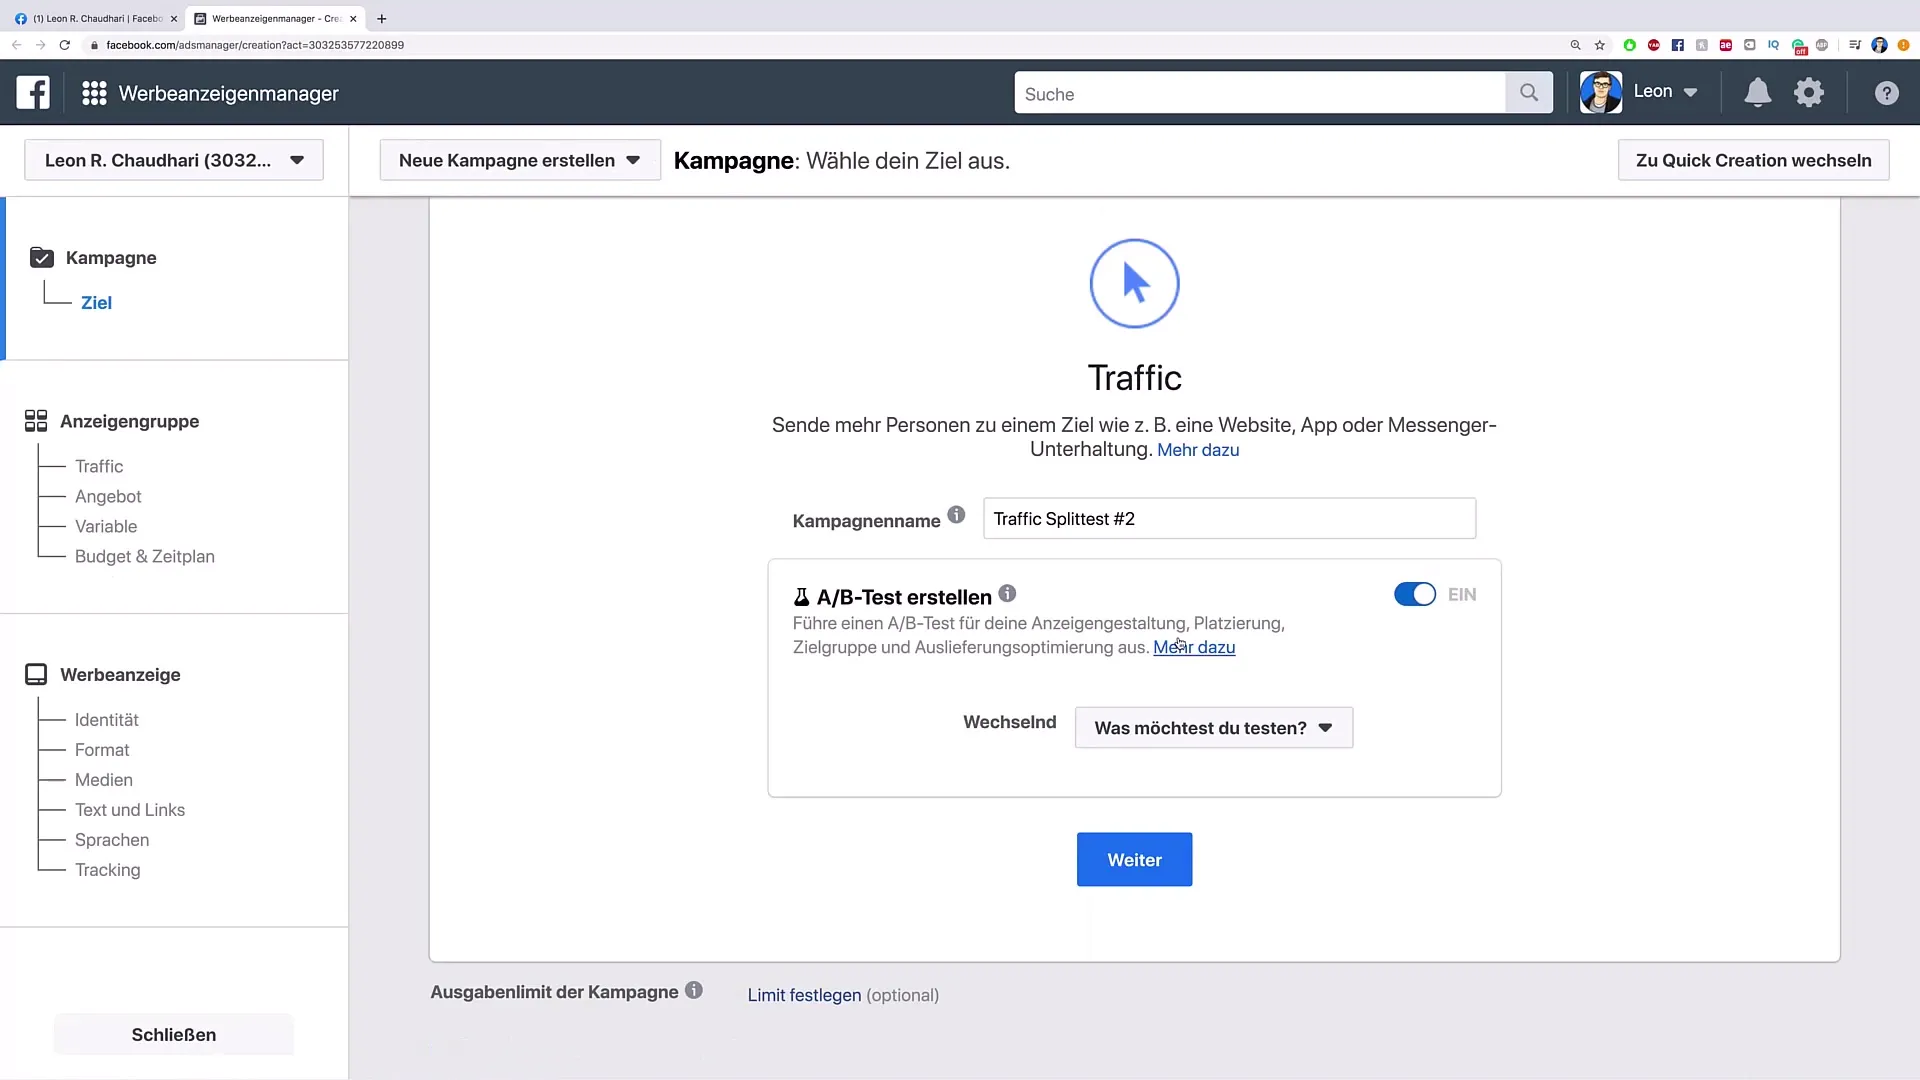Show info tooltip for Ausgabenlimit der Kampagne
Viewport: 1920px width, 1080px height.
(x=694, y=990)
